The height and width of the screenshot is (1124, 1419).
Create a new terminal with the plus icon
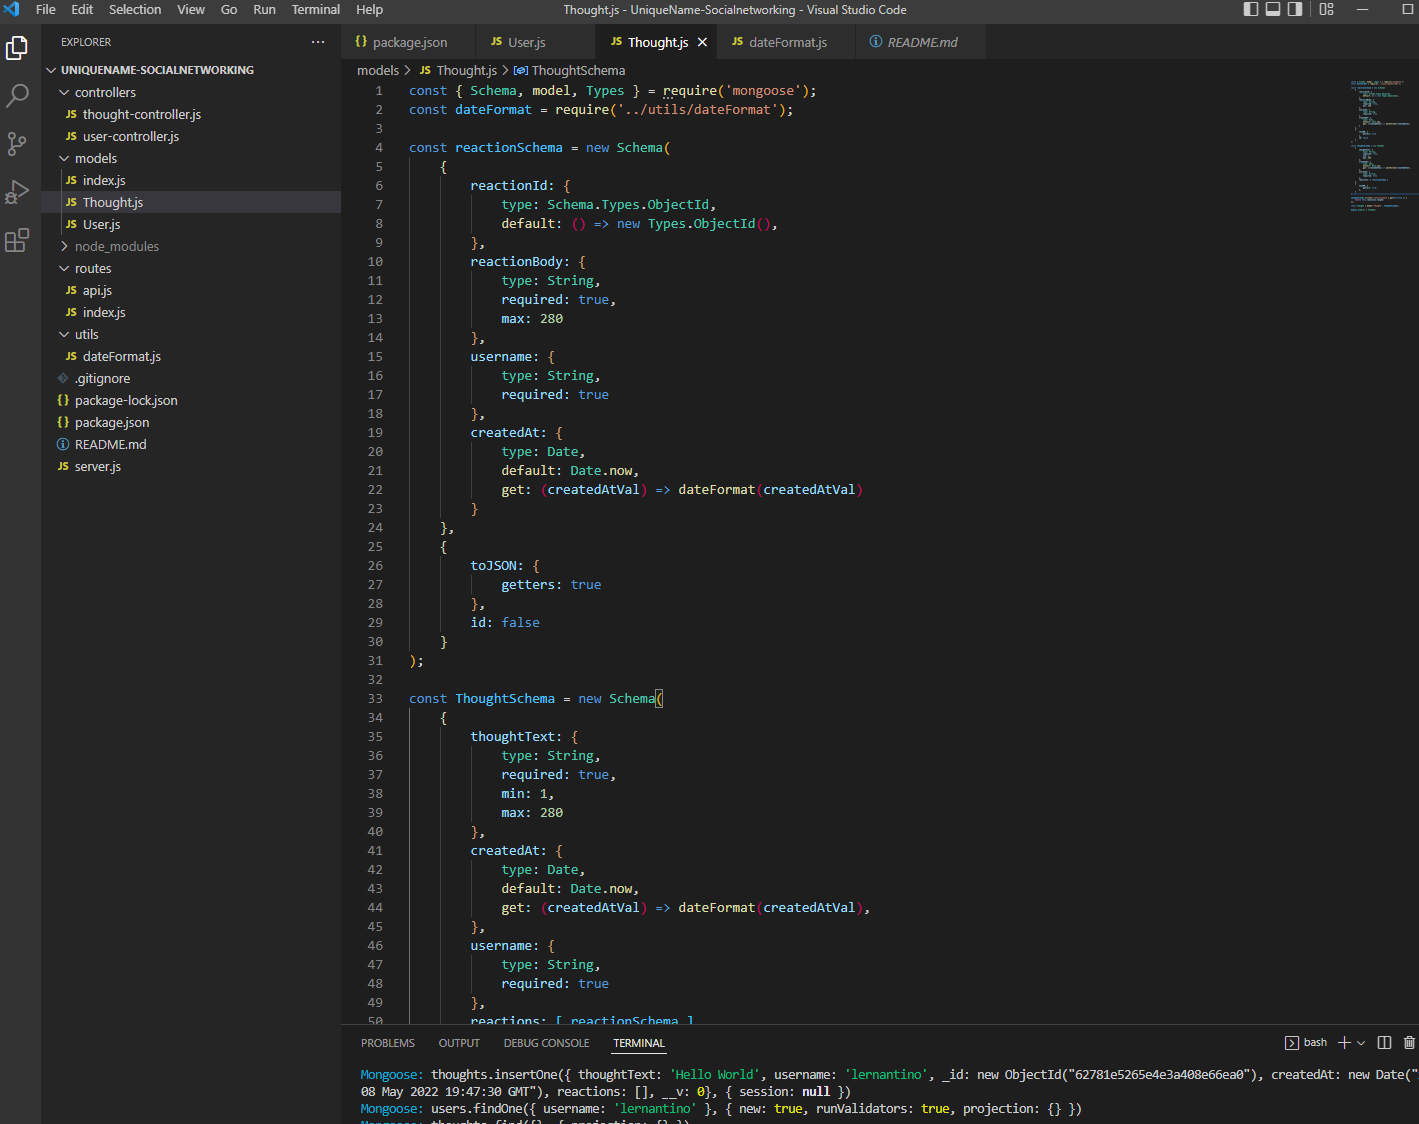coord(1345,1042)
